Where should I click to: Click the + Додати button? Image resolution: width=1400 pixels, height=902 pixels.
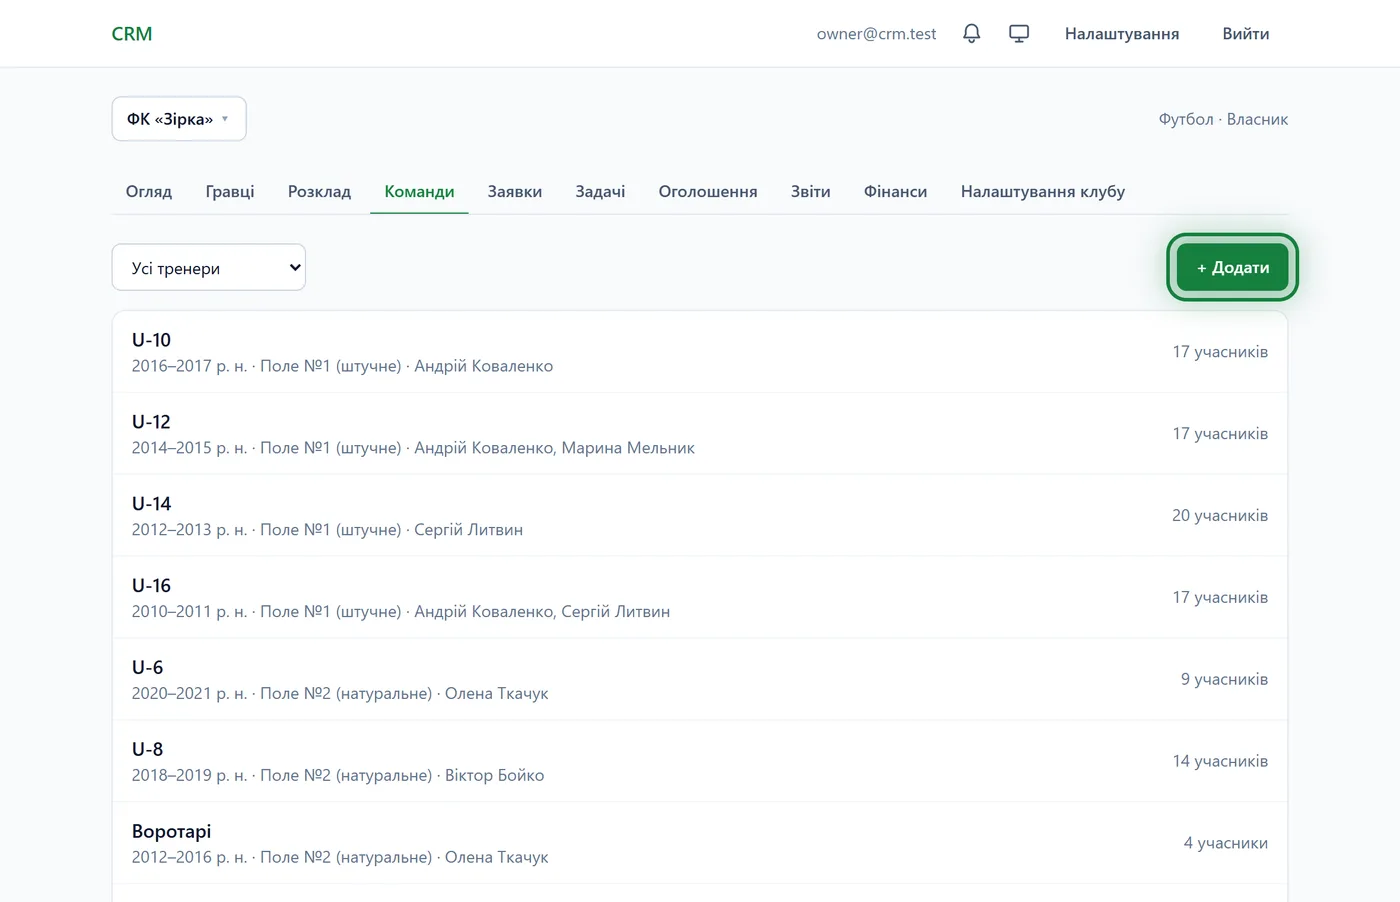point(1233,268)
